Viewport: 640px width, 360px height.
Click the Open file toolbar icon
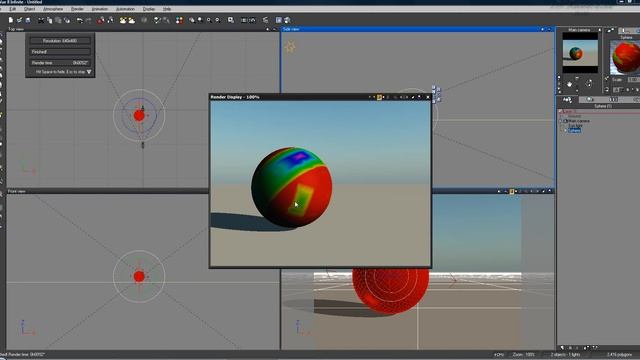[19, 20]
